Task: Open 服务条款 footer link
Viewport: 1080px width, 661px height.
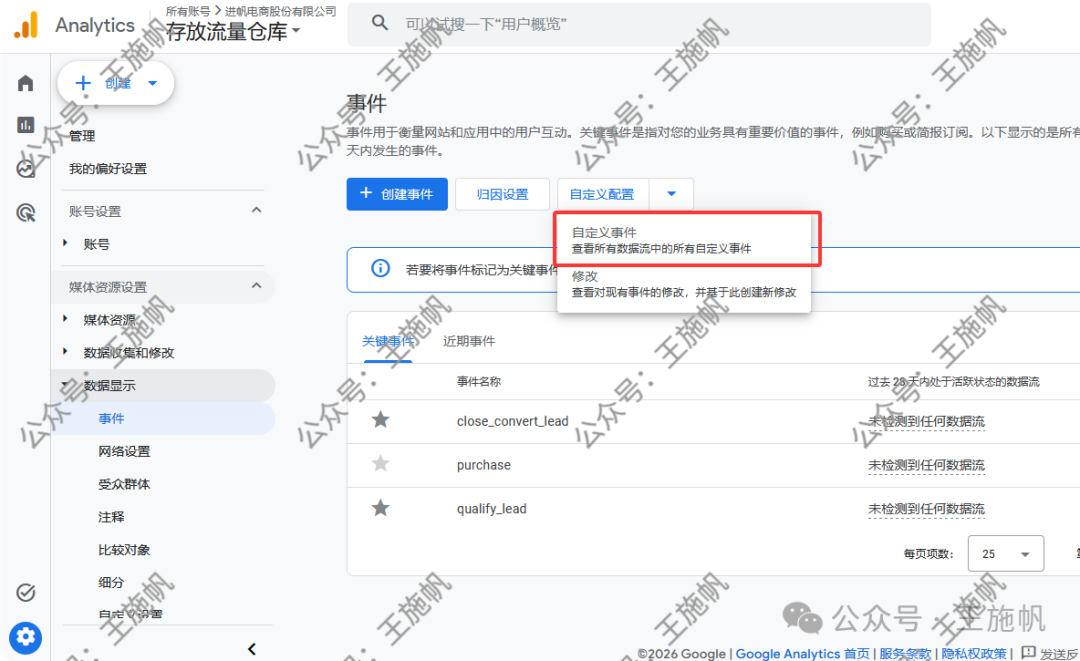Action: coord(905,653)
